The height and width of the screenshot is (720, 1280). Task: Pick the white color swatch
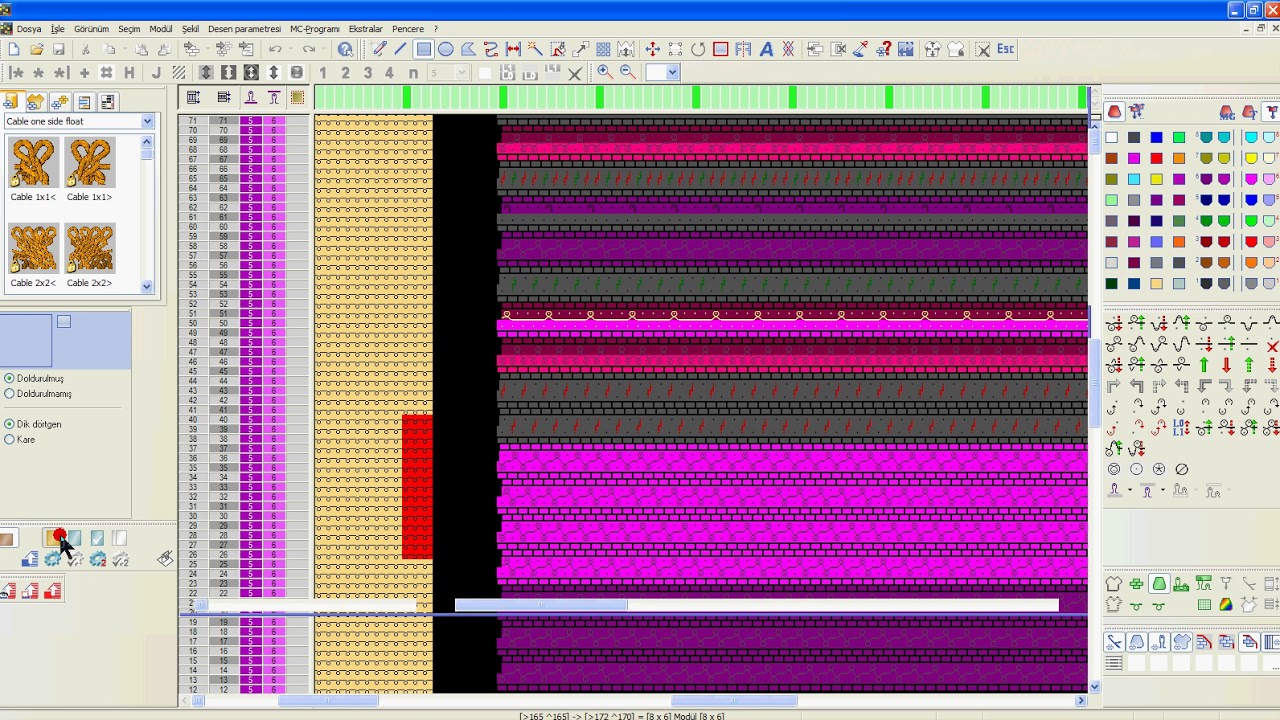pyautogui.click(x=1112, y=137)
